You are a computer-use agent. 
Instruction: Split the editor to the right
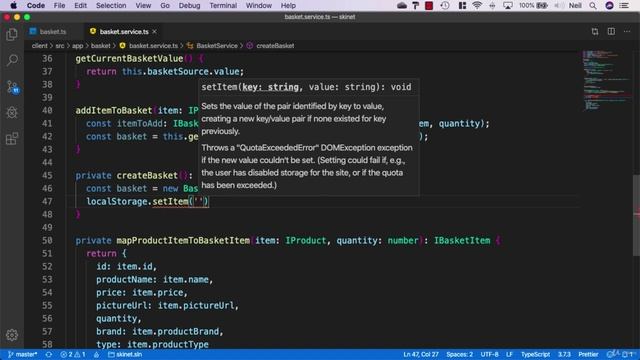click(611, 31)
